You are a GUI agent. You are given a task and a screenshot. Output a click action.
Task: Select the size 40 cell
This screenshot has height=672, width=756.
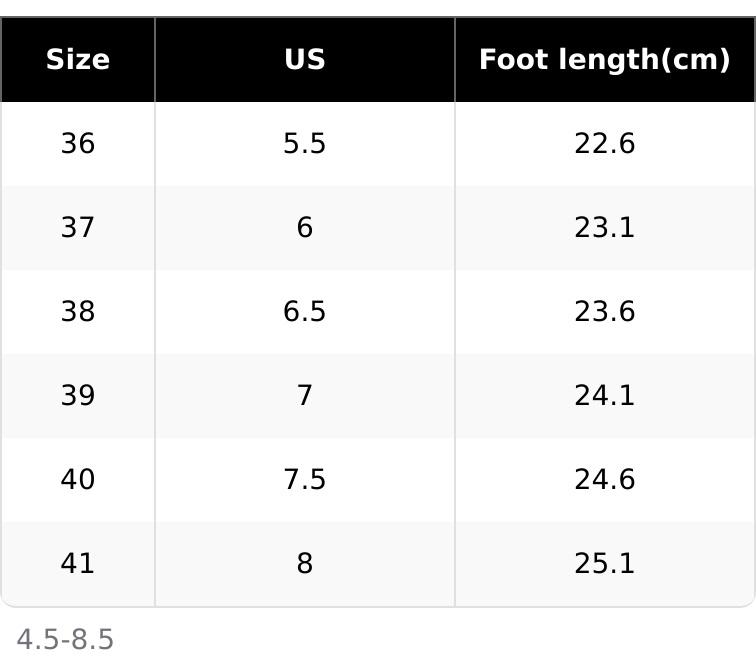point(78,480)
